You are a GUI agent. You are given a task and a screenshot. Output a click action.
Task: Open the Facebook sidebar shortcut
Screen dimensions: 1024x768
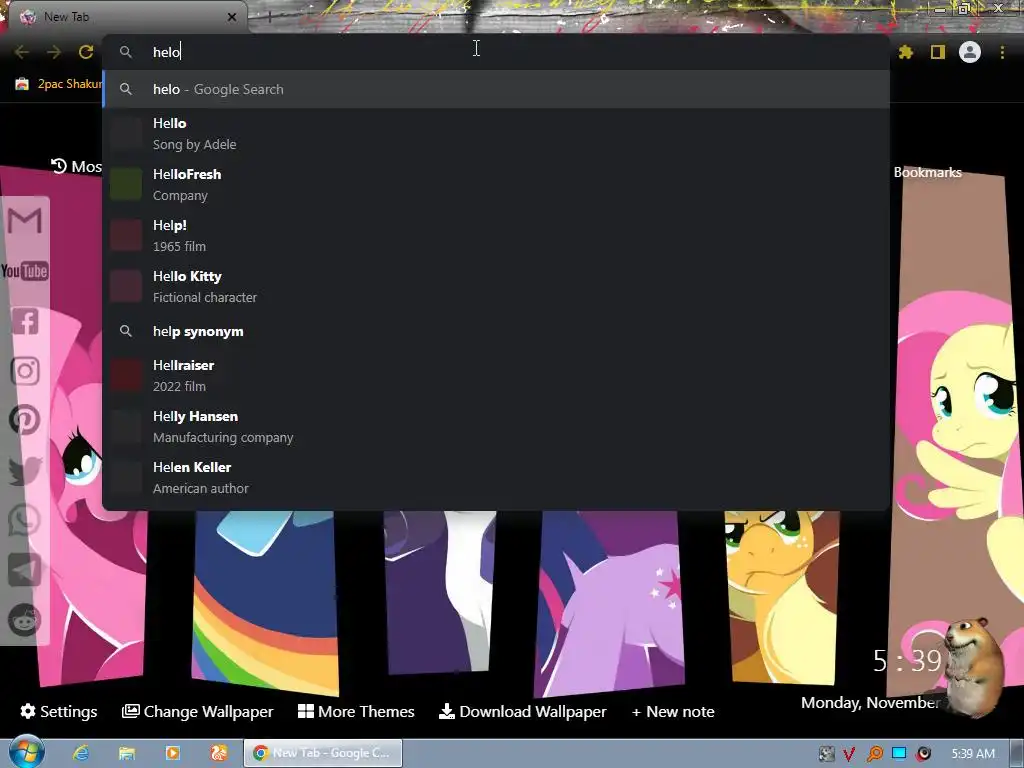25,321
